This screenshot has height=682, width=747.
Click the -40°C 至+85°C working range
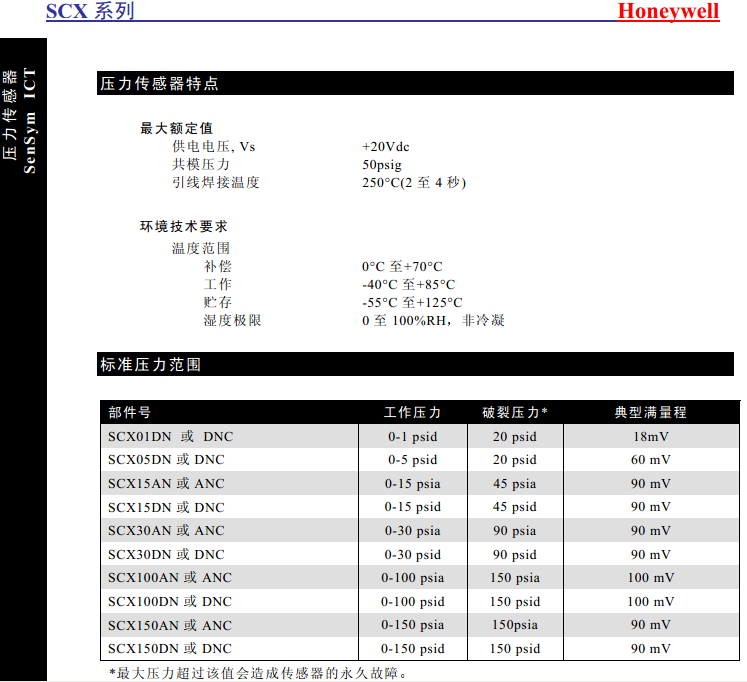click(408, 284)
